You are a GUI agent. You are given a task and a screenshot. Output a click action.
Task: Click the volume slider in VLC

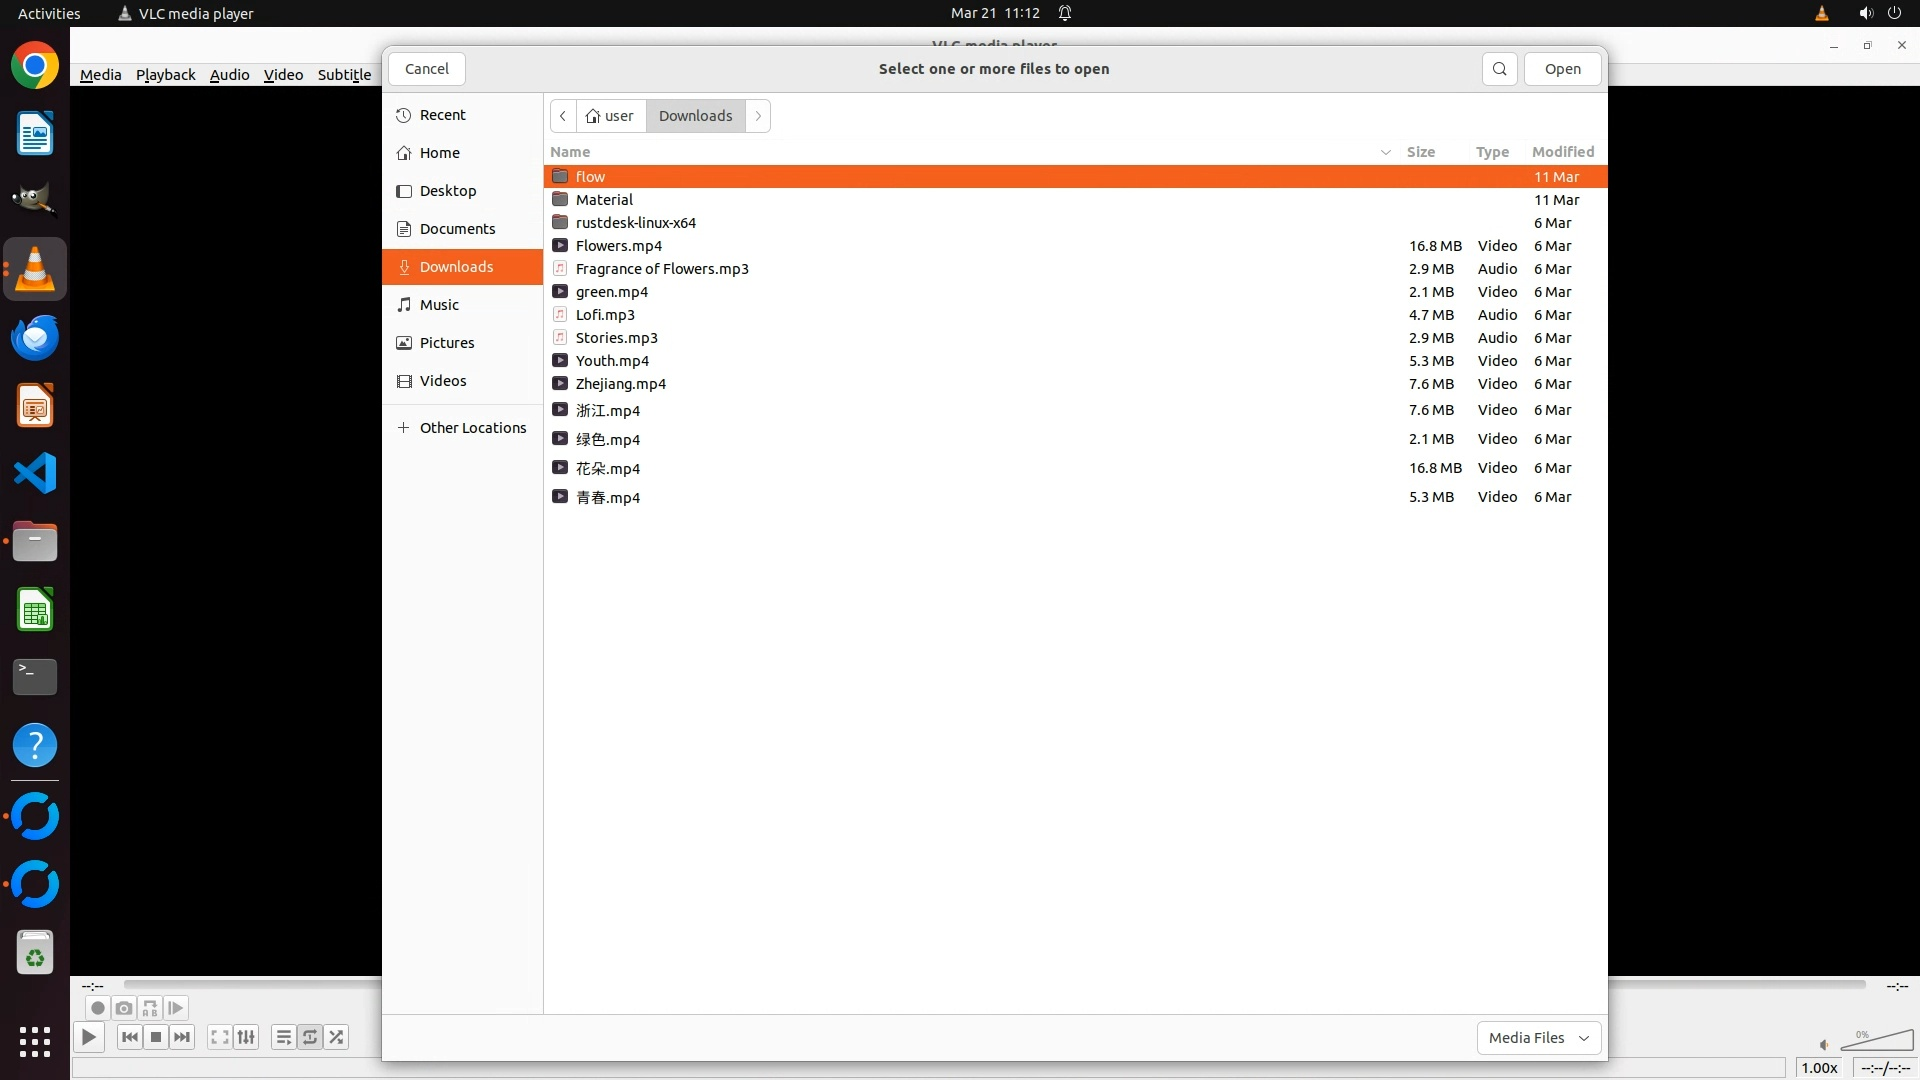pyautogui.click(x=1876, y=1042)
